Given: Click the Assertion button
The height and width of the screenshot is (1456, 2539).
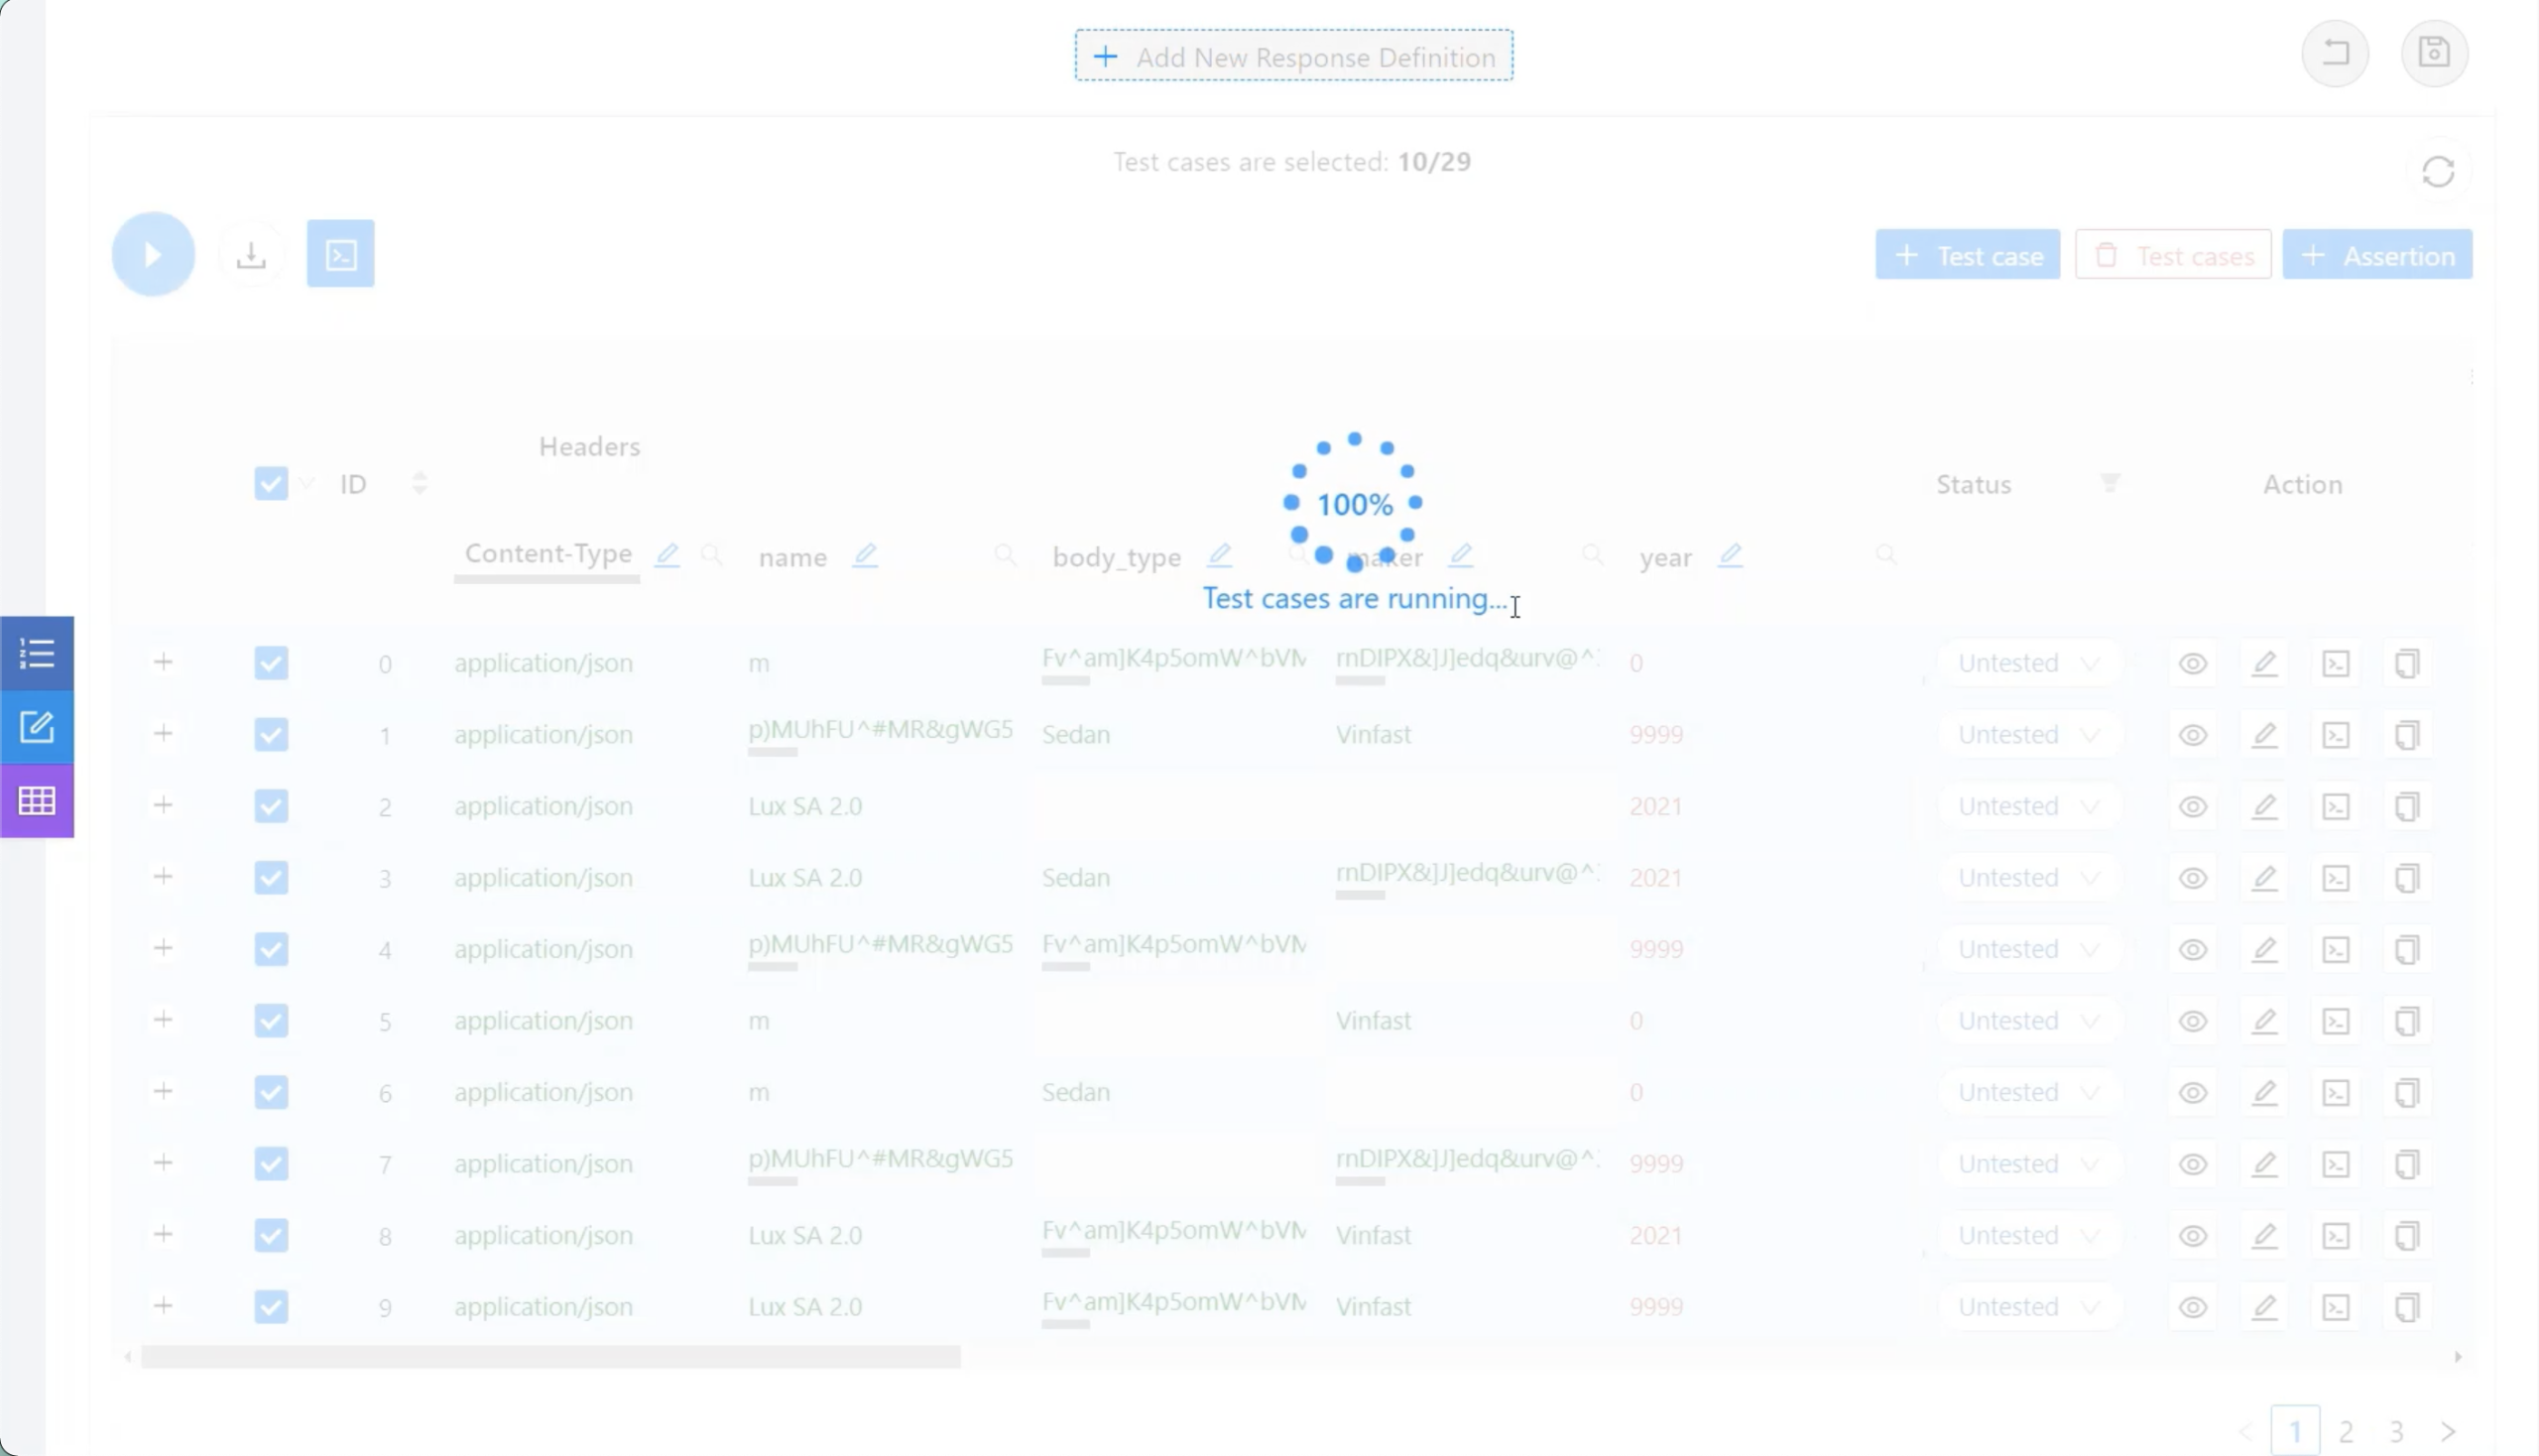Looking at the screenshot, I should [2377, 256].
